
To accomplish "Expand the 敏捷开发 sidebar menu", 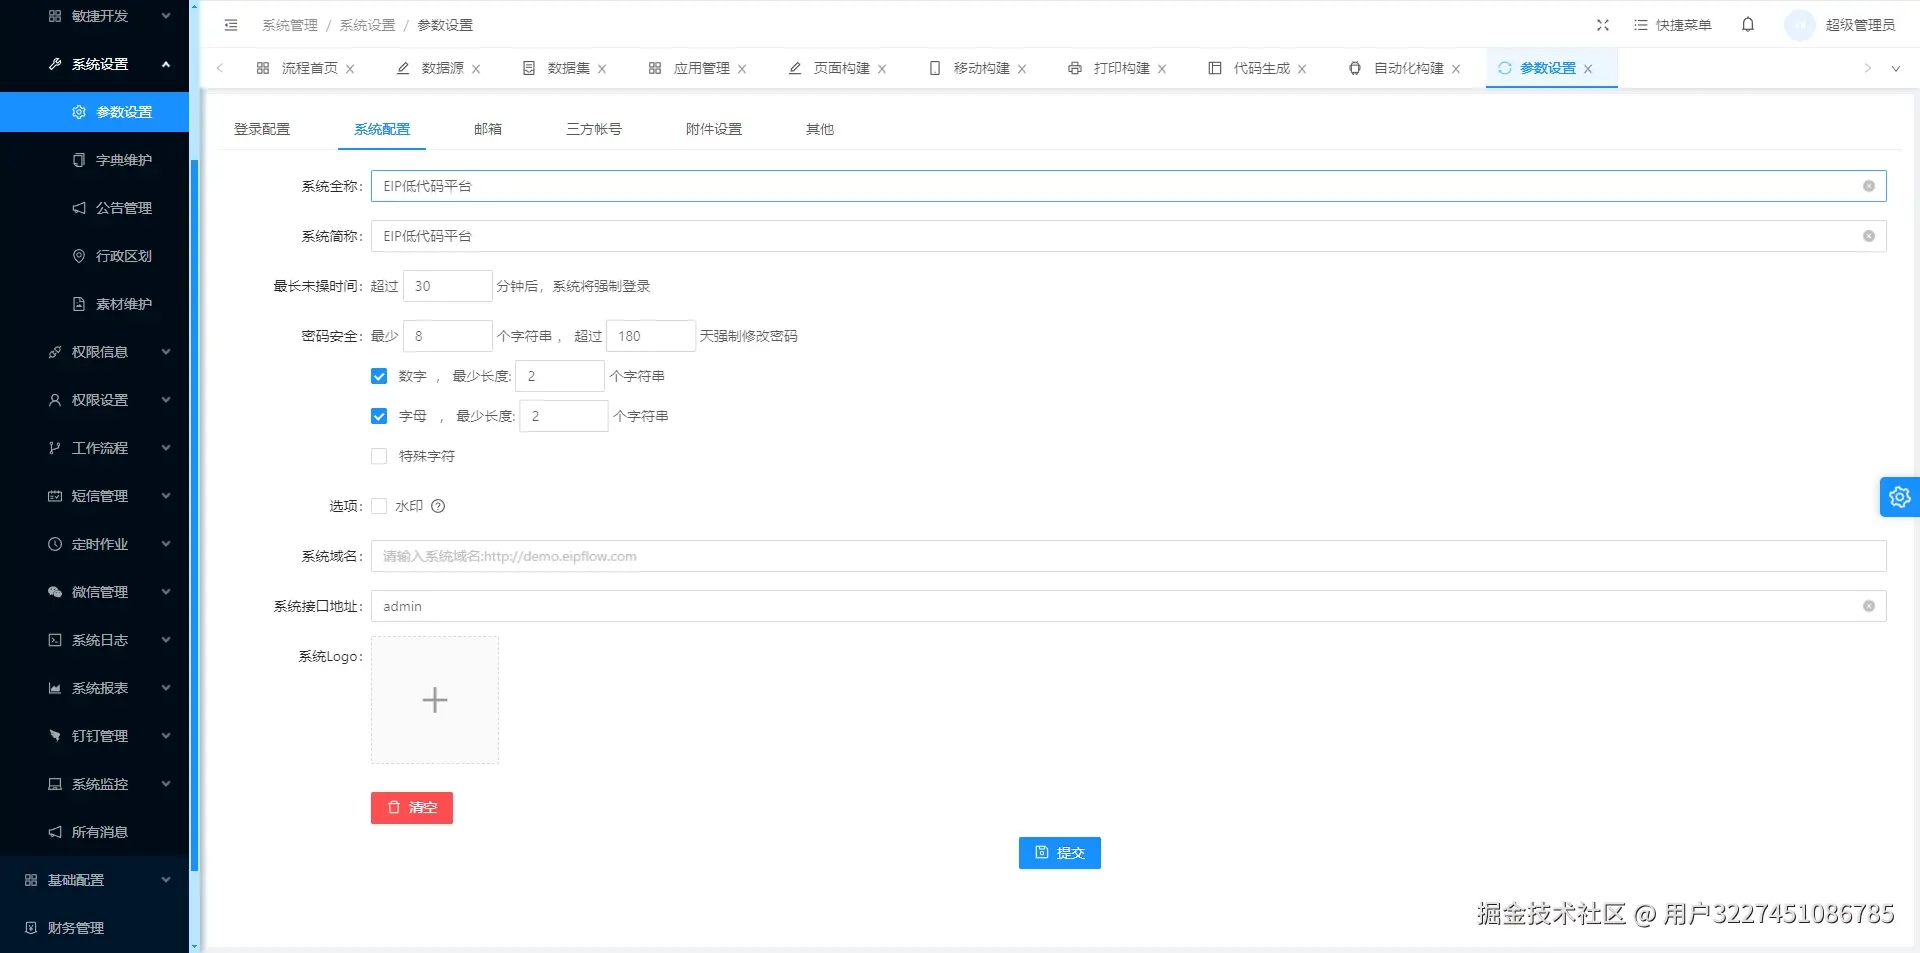I will tap(94, 16).
